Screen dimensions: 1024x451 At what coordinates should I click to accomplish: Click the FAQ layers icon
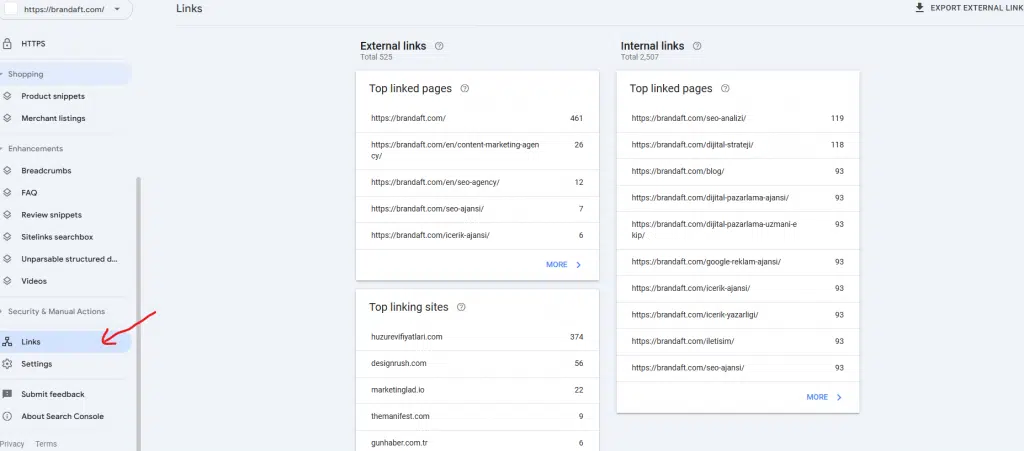click(x=7, y=193)
